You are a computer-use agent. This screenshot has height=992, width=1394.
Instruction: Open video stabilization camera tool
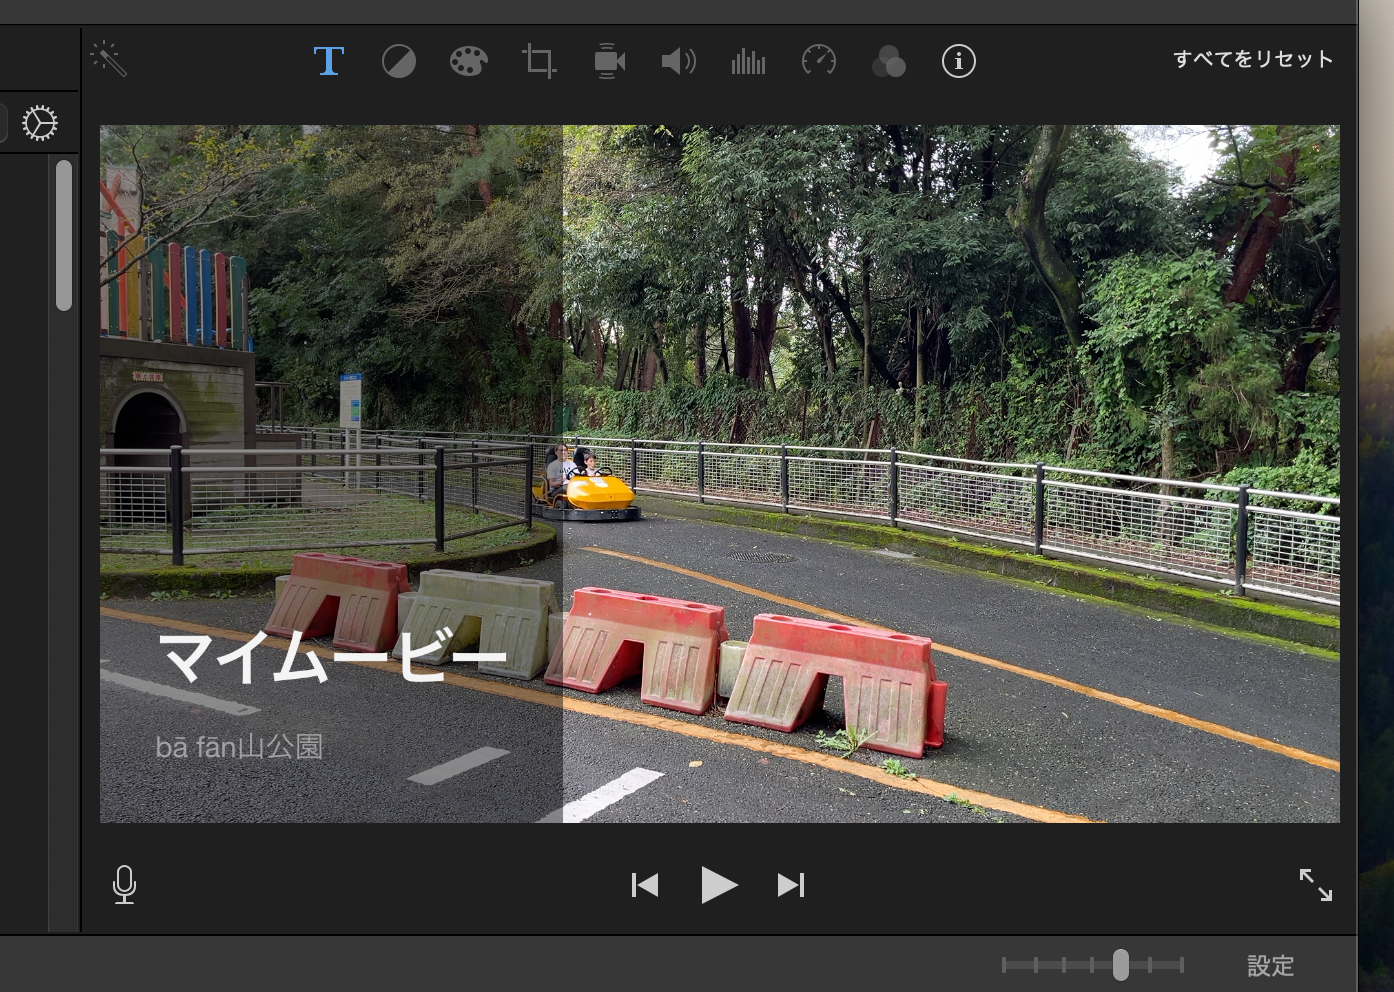(608, 62)
